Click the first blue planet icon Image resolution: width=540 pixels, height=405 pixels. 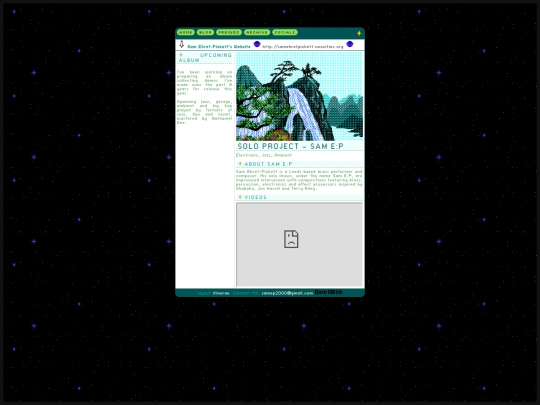tap(257, 44)
